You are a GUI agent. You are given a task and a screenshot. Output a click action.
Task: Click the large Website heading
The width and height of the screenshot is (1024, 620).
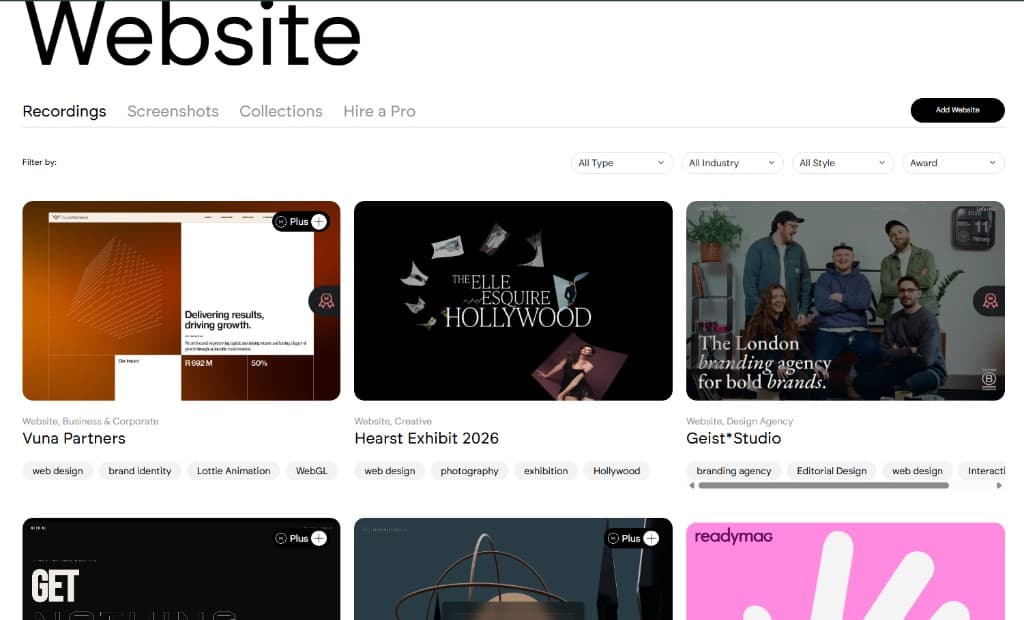pyautogui.click(x=193, y=34)
